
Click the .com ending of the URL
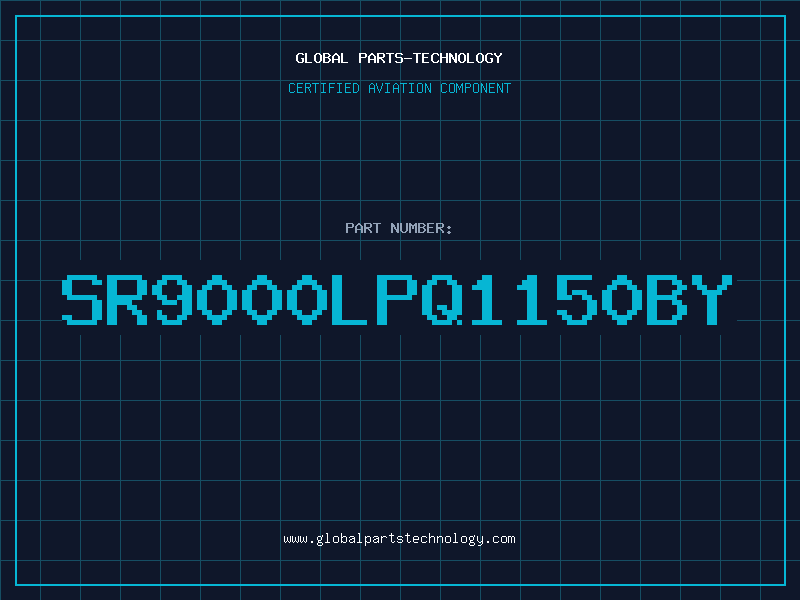tap(500, 539)
